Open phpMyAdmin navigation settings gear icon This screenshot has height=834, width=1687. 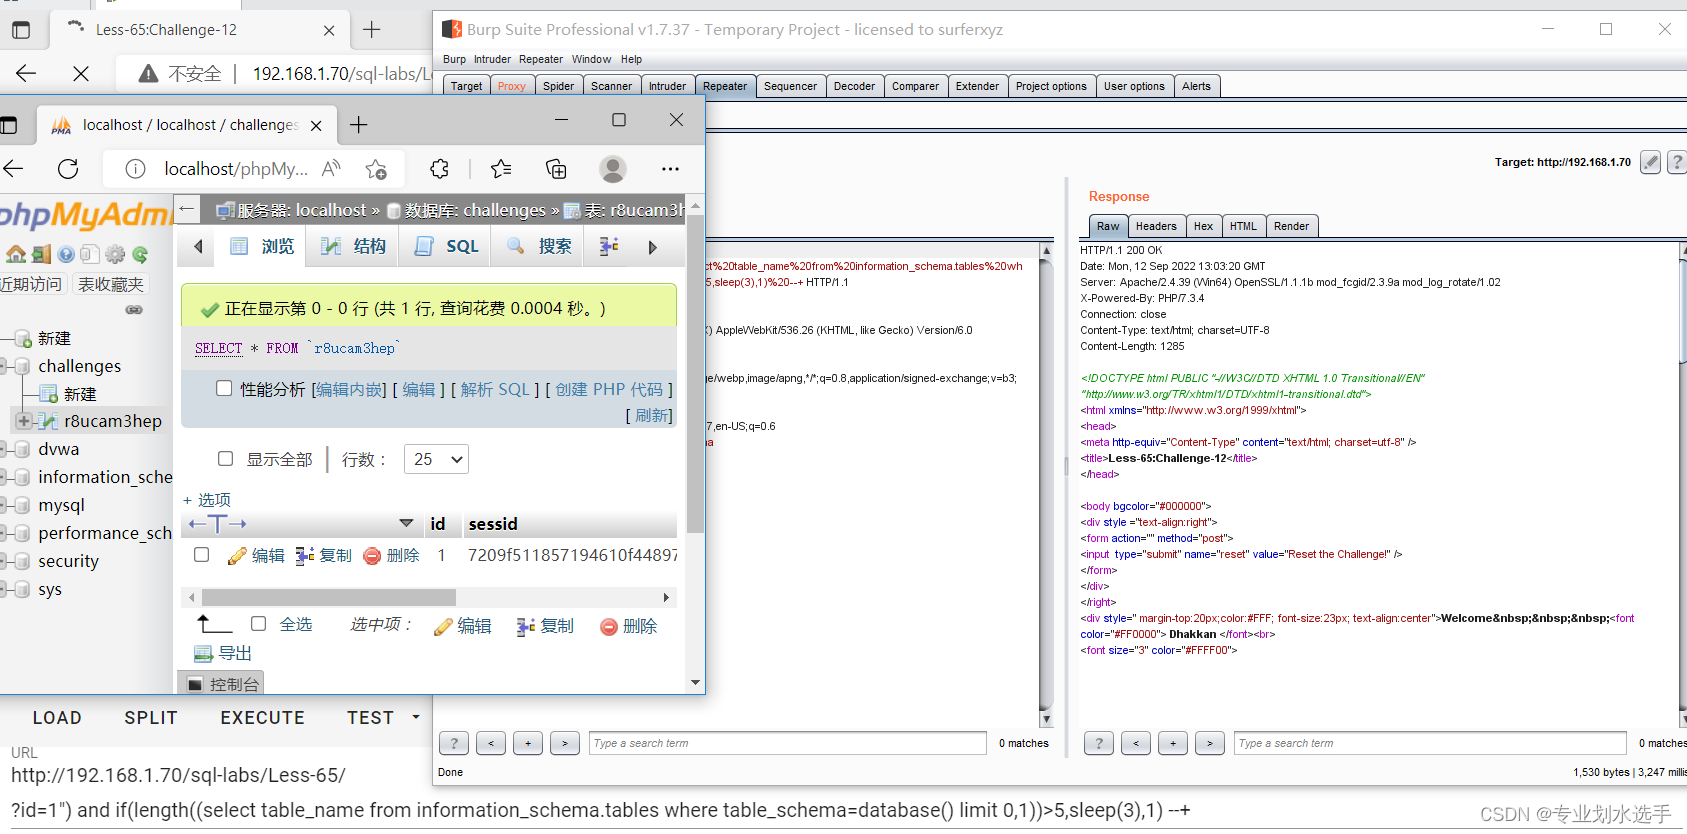tap(115, 254)
